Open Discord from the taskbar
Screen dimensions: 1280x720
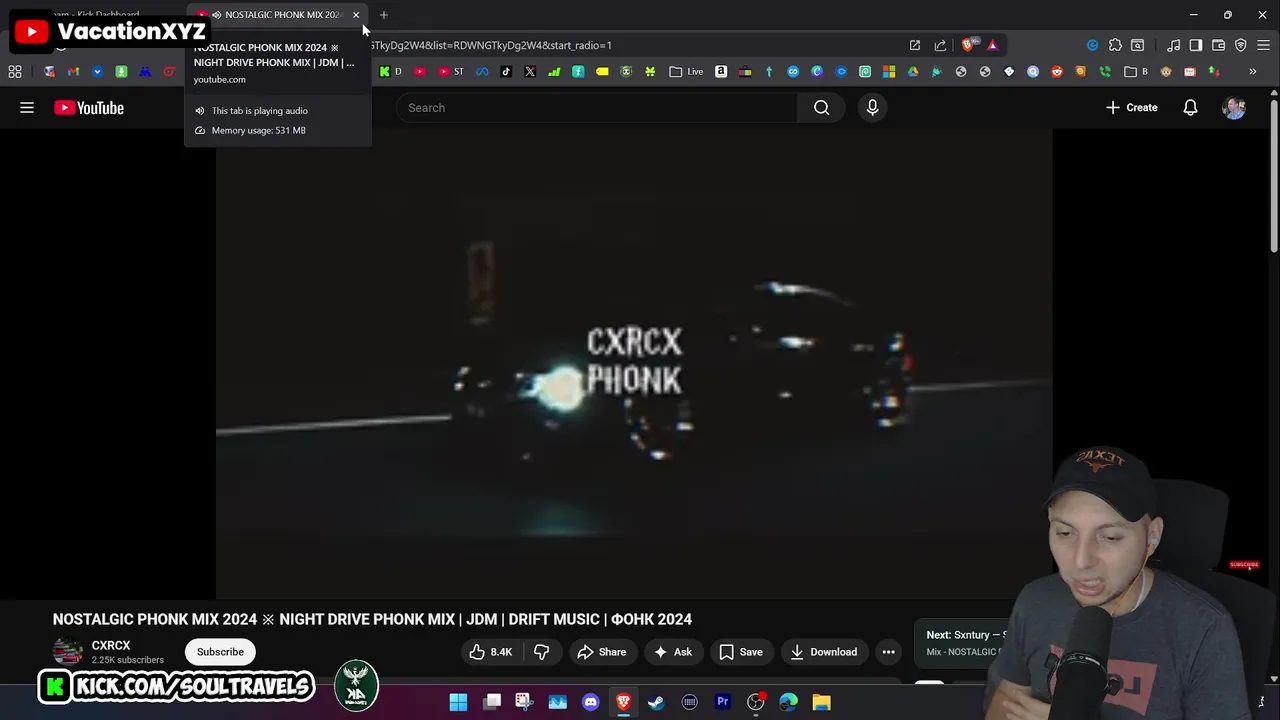click(591, 702)
